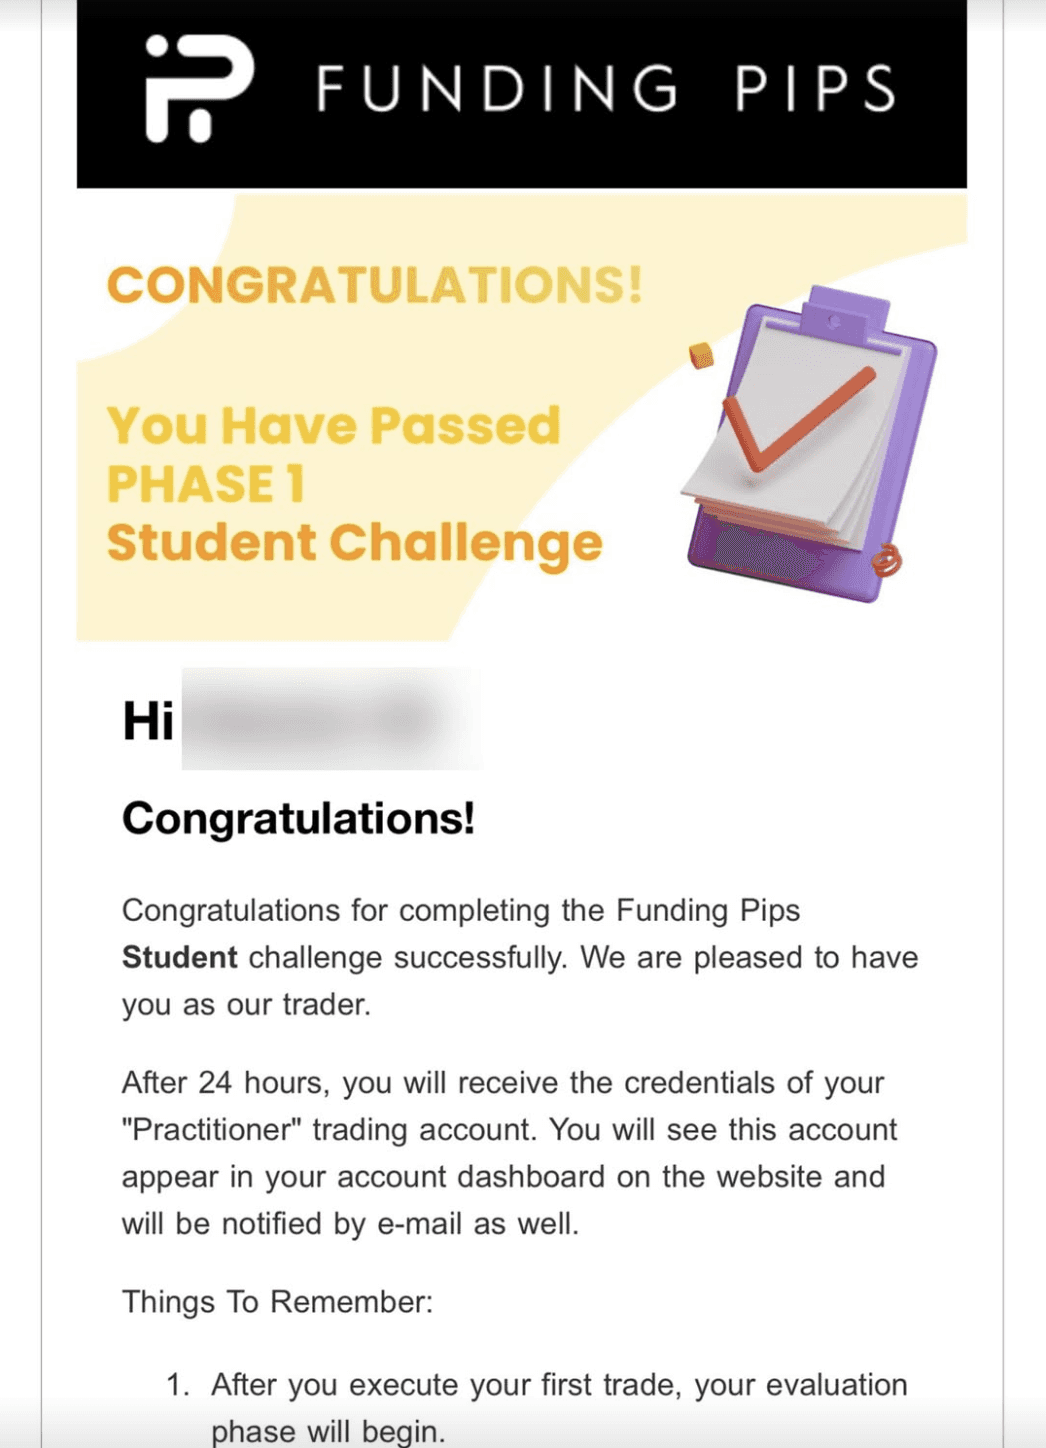Click the "Practitioner" quoted word
The height and width of the screenshot is (1448, 1046).
point(212,1130)
